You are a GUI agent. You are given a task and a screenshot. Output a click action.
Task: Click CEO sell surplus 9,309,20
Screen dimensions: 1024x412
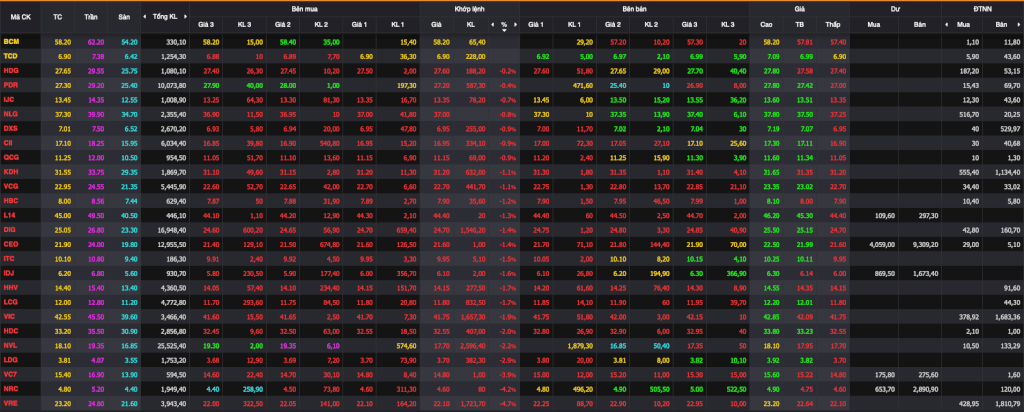point(924,243)
